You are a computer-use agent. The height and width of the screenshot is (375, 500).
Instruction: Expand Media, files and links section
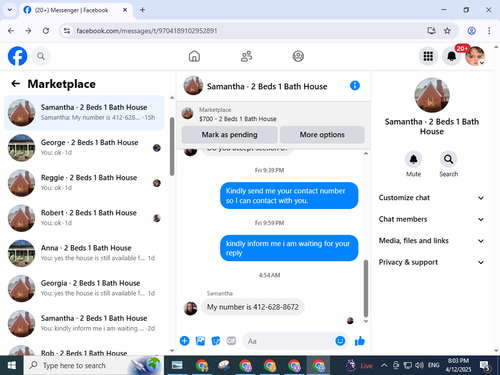(x=431, y=241)
